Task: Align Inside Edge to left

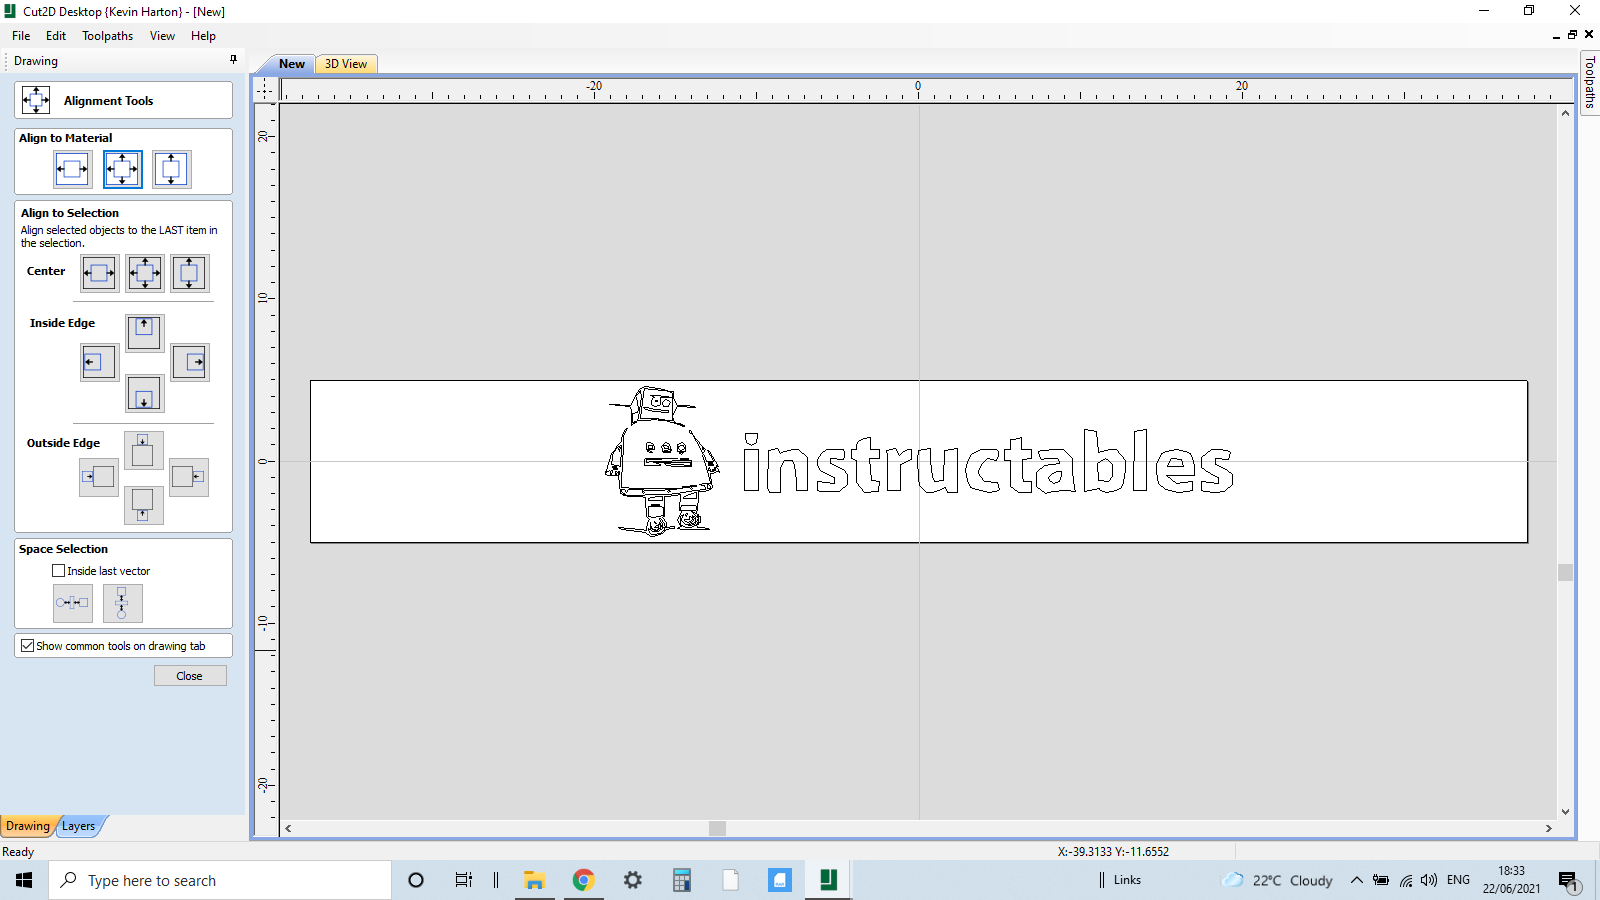Action: click(99, 362)
